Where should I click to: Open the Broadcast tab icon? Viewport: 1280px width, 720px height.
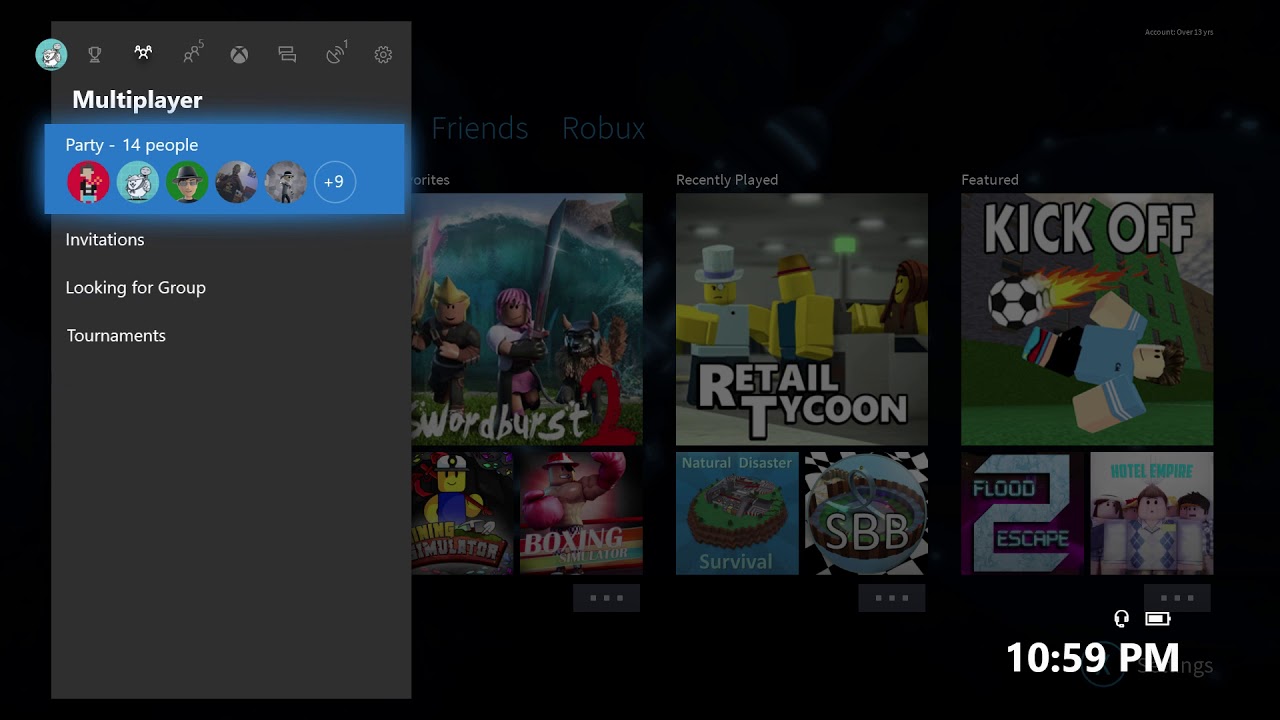pos(337,54)
